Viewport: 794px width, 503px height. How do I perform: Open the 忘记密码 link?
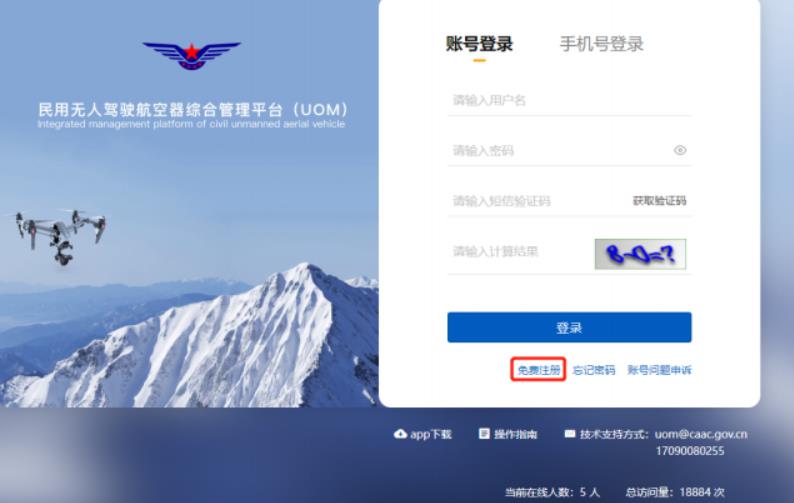pyautogui.click(x=593, y=370)
